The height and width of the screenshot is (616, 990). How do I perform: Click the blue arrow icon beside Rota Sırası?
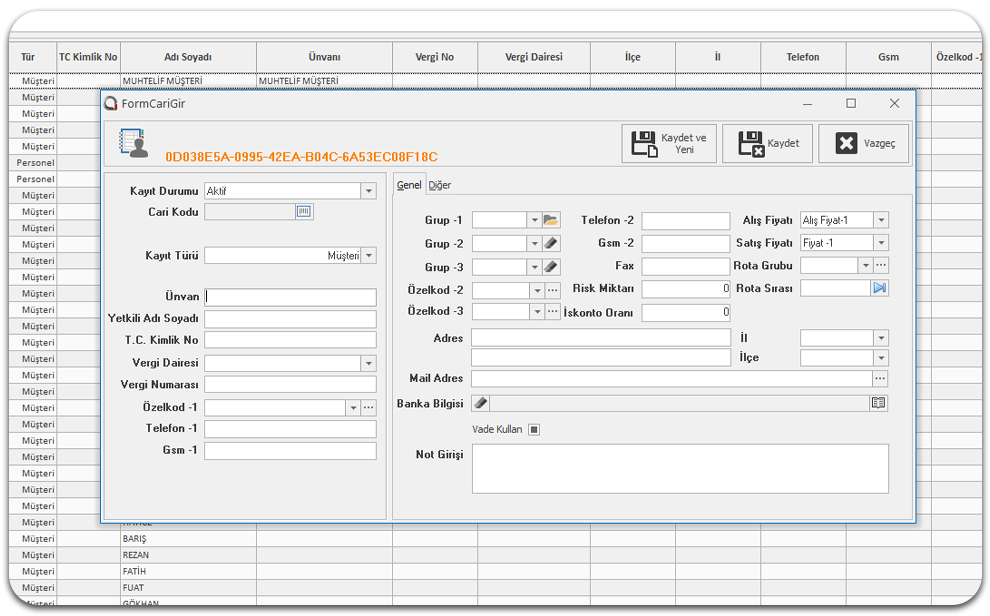[x=880, y=288]
